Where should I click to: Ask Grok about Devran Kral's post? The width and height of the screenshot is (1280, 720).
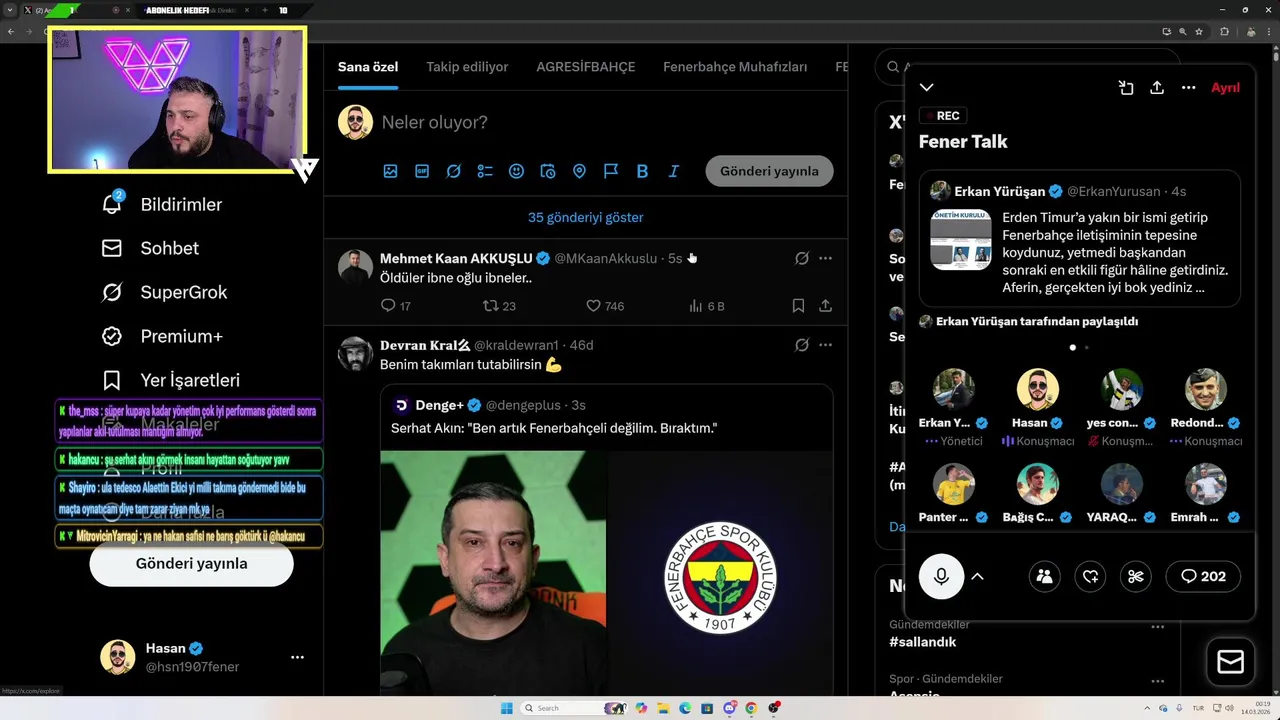coord(801,345)
